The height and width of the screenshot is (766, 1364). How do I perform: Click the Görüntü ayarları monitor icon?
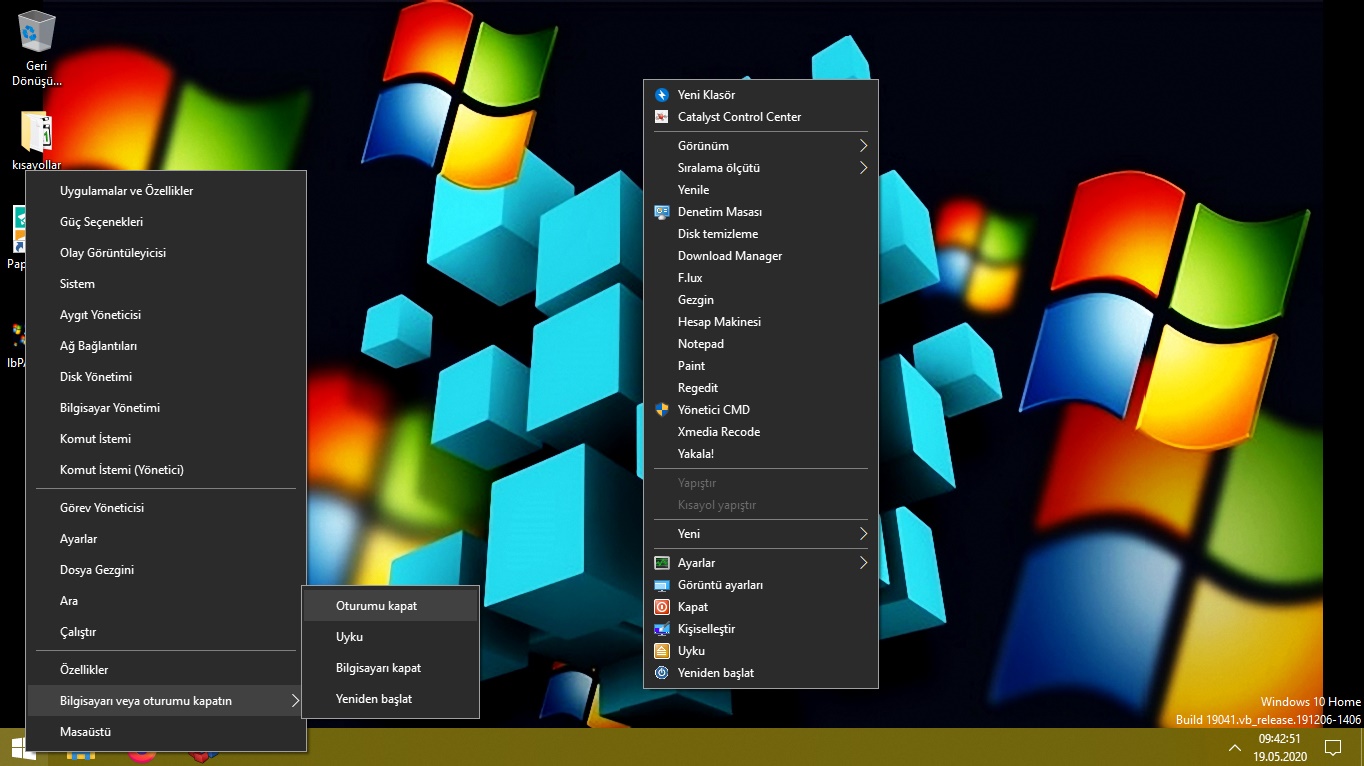661,585
